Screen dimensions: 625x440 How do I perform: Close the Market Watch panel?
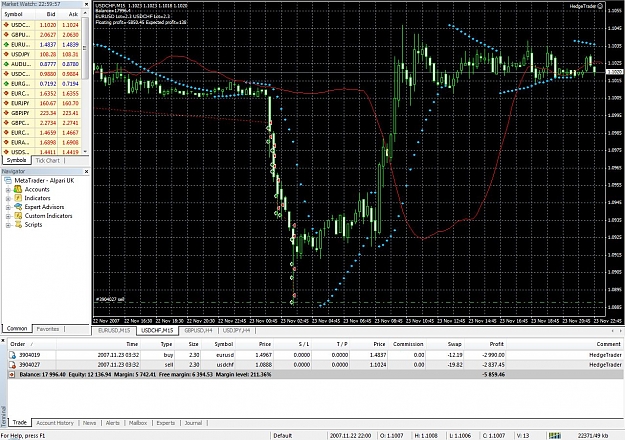[x=86, y=4]
